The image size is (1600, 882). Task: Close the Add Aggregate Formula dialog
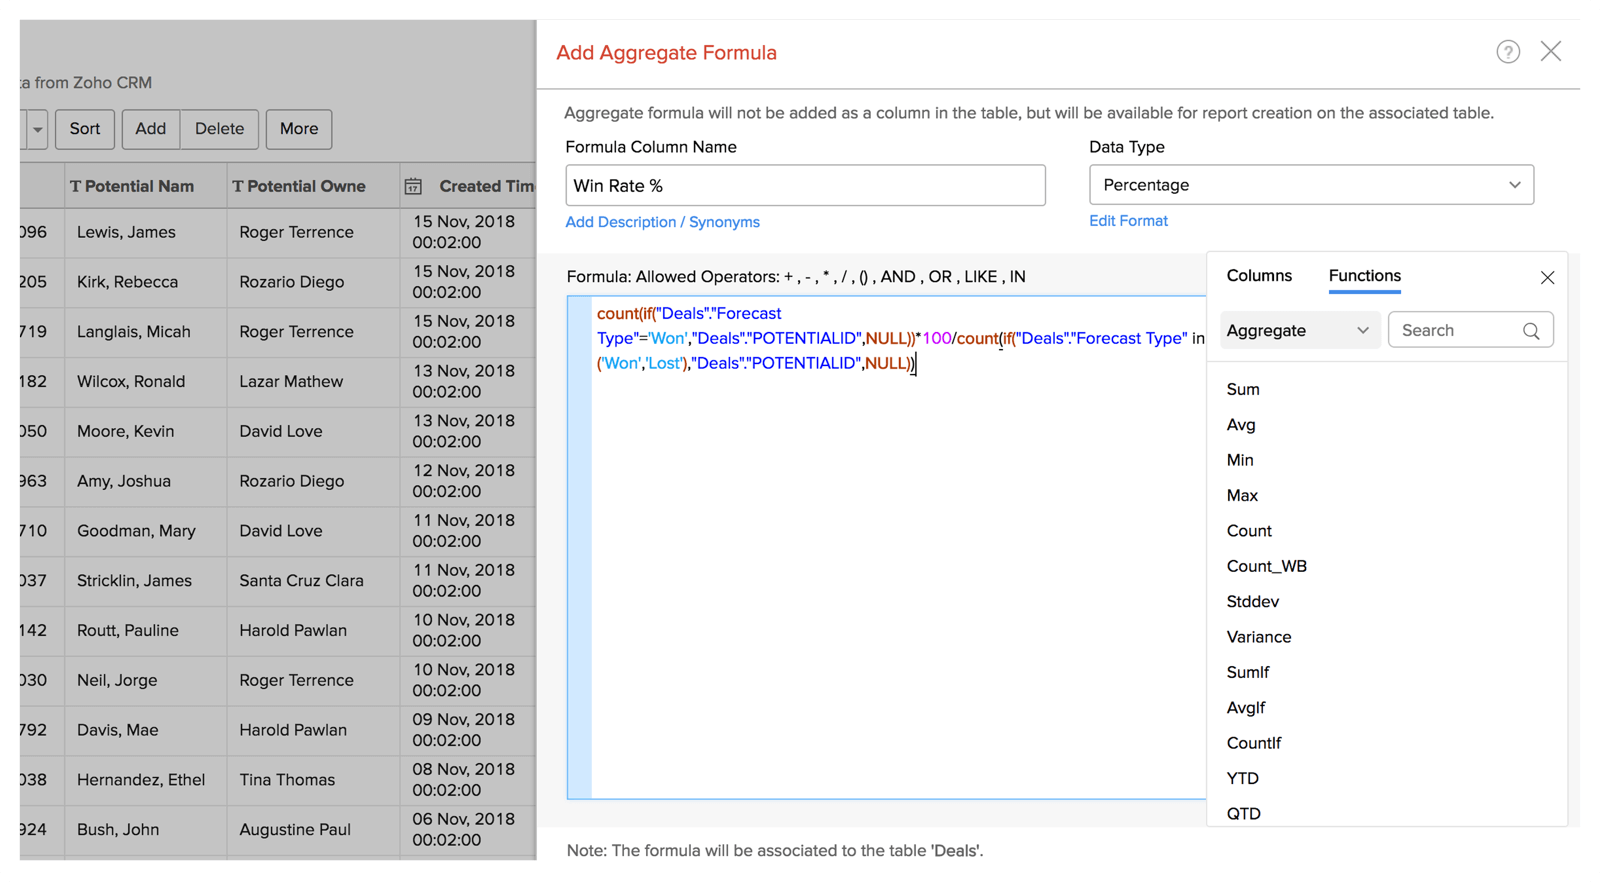point(1551,51)
